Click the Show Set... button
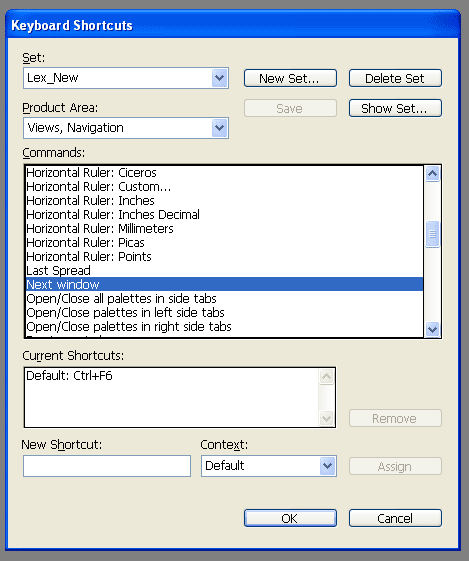Screen dimensions: 469x561 tap(395, 108)
